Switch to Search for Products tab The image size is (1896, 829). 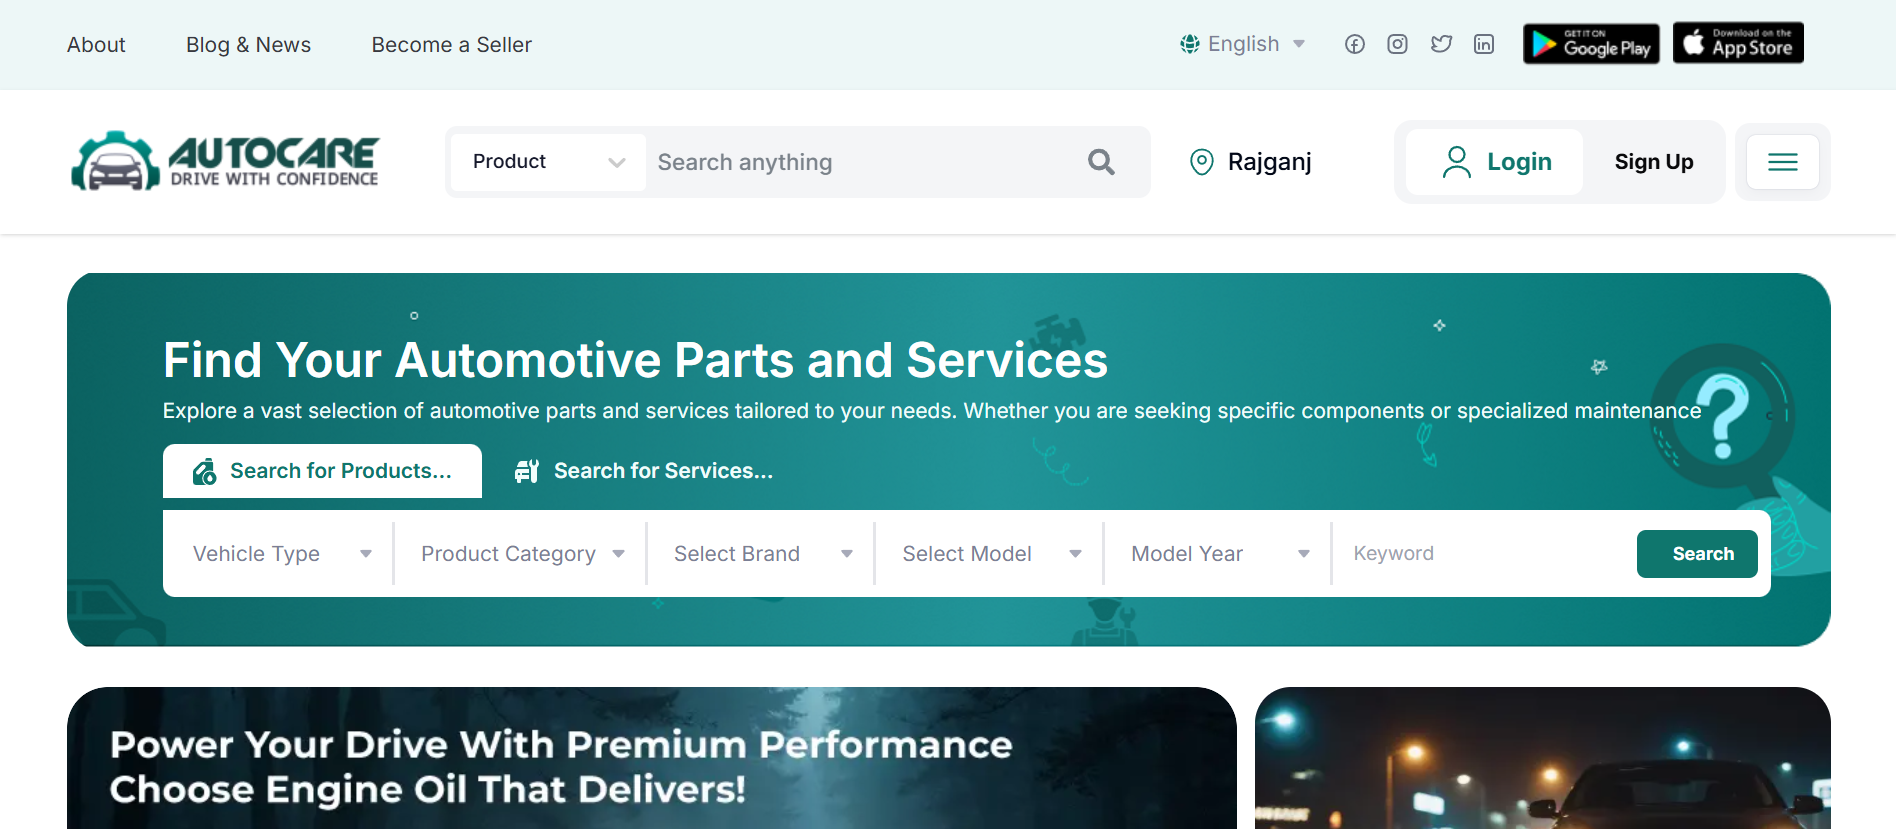pyautogui.click(x=322, y=471)
